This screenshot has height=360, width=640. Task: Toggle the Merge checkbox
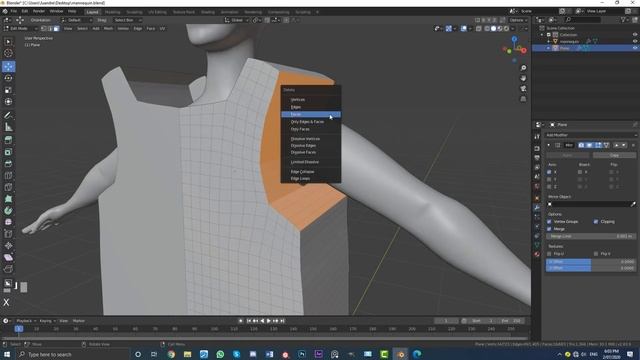549,229
